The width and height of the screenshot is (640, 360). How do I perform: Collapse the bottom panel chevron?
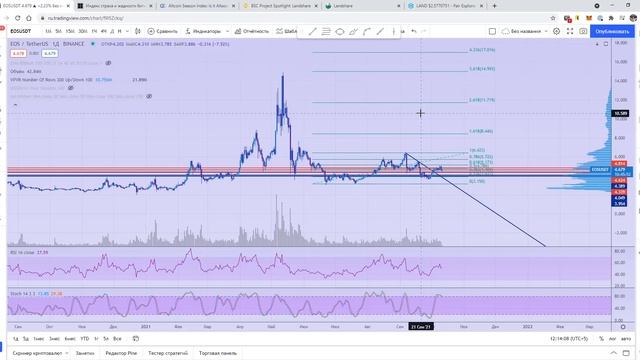pos(613,353)
